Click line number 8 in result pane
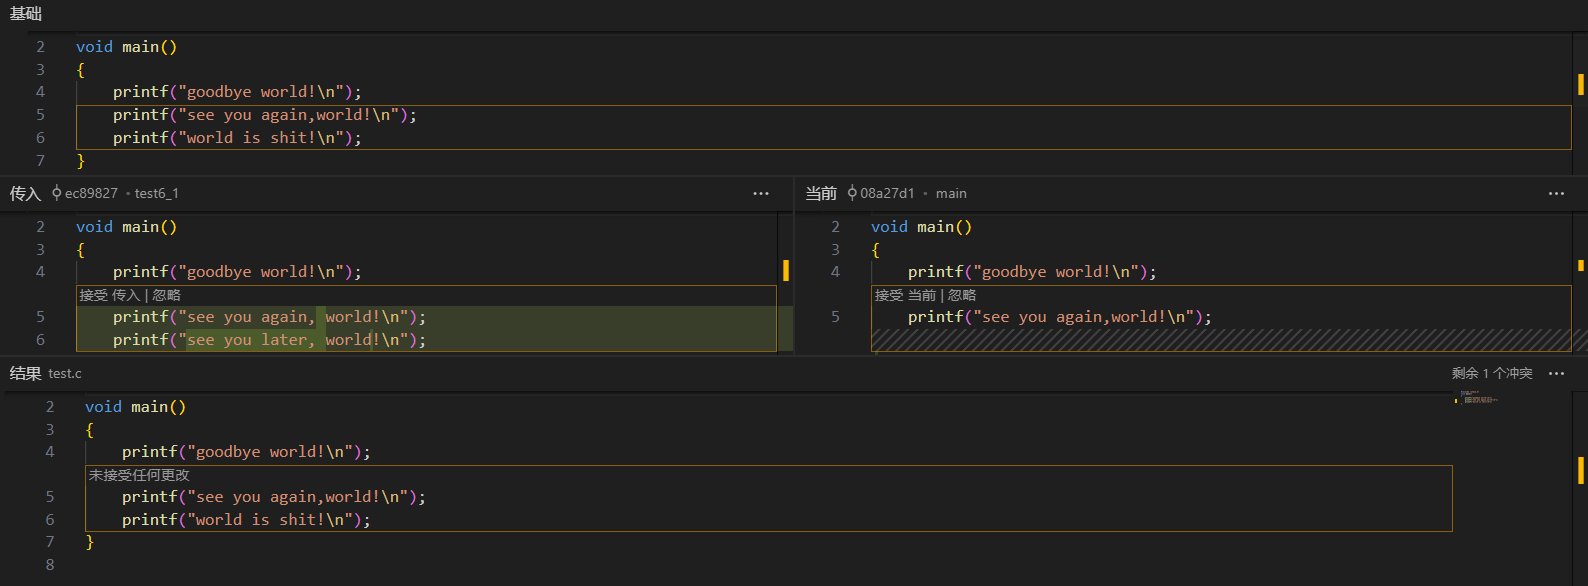Image resolution: width=1588 pixels, height=586 pixels. (x=50, y=565)
